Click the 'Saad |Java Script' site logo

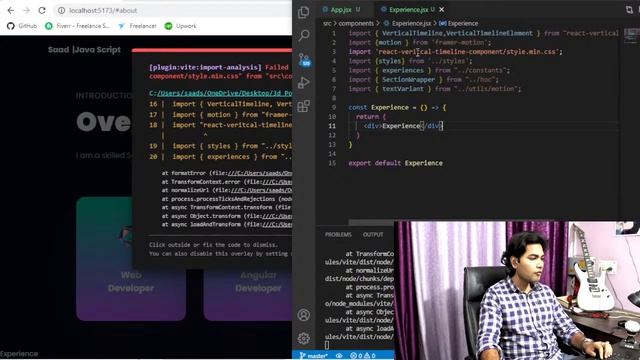[84, 50]
